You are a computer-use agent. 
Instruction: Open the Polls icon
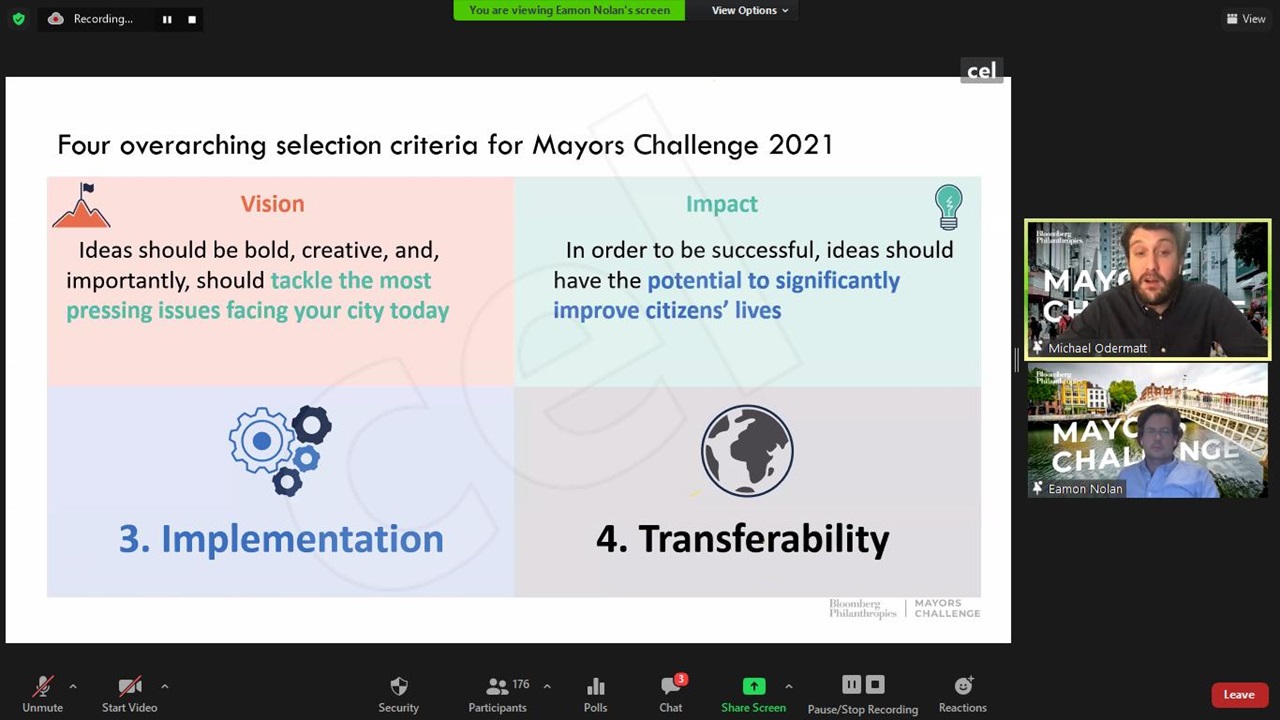pos(595,693)
